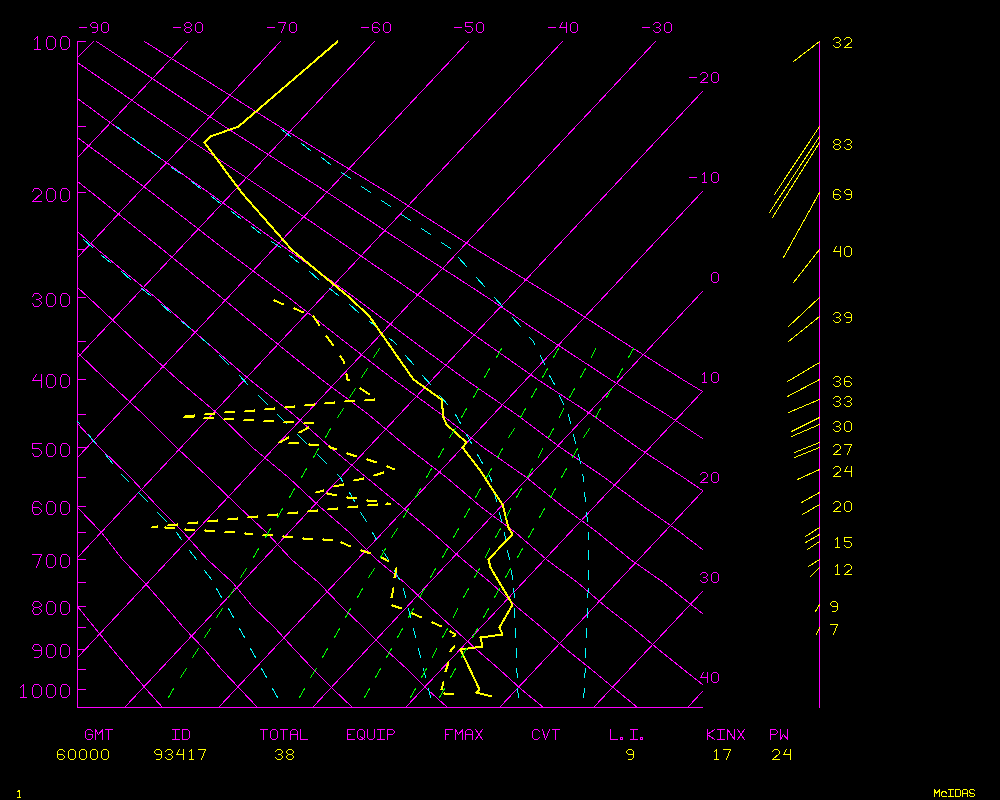Click the FMAX header label
Viewport: 1000px width, 800px height.
click(464, 735)
